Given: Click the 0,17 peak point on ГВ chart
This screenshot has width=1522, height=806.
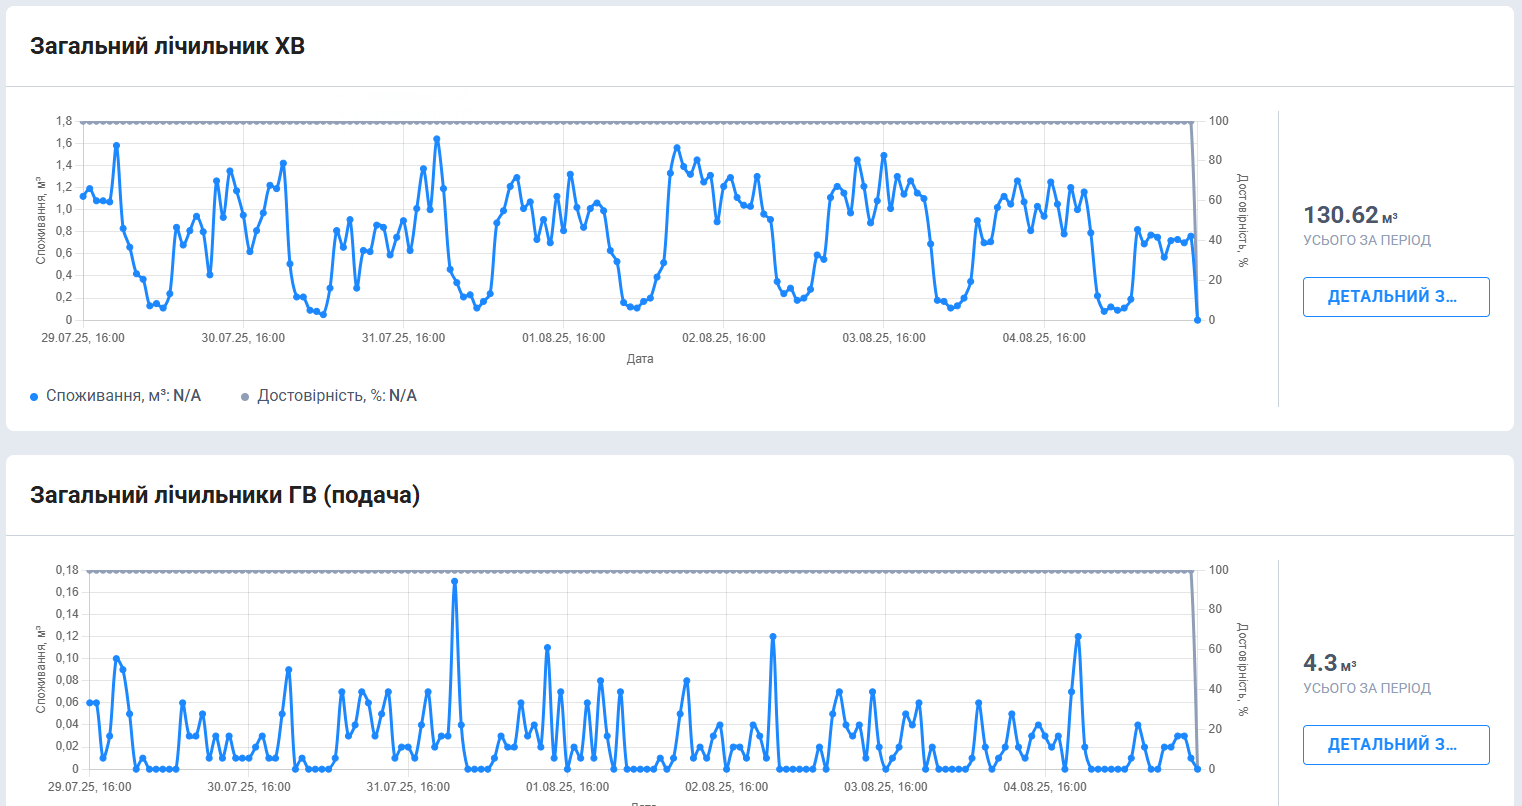Looking at the screenshot, I should 455,581.
